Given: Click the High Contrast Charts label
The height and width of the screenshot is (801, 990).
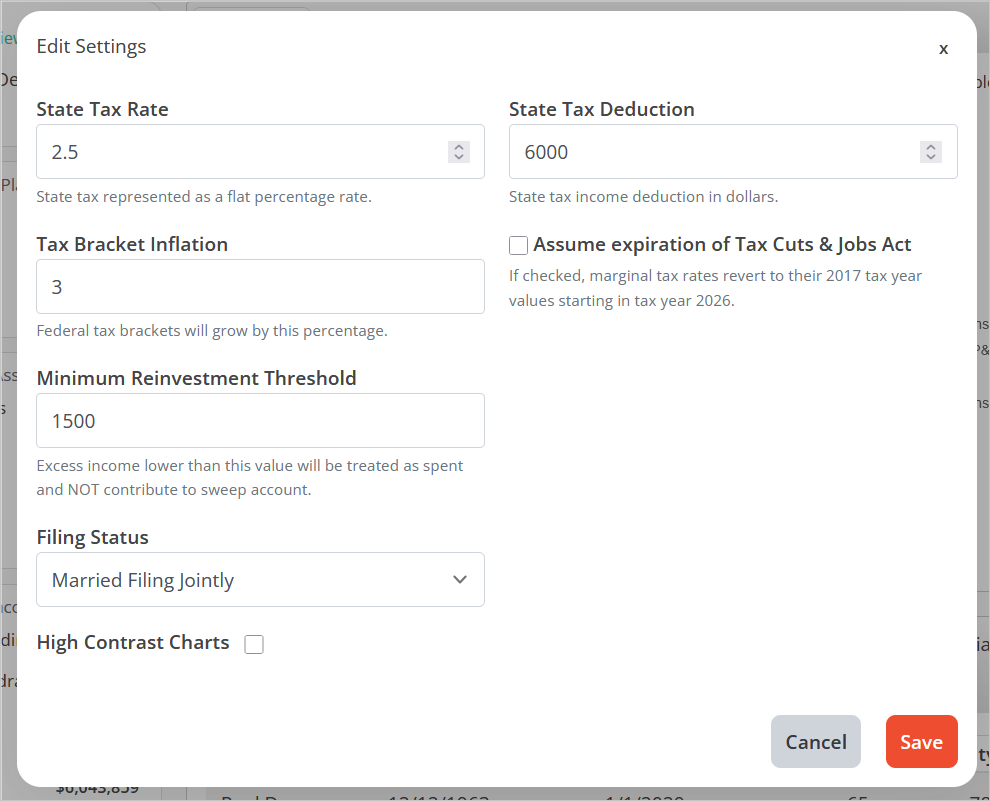Looking at the screenshot, I should (133, 643).
